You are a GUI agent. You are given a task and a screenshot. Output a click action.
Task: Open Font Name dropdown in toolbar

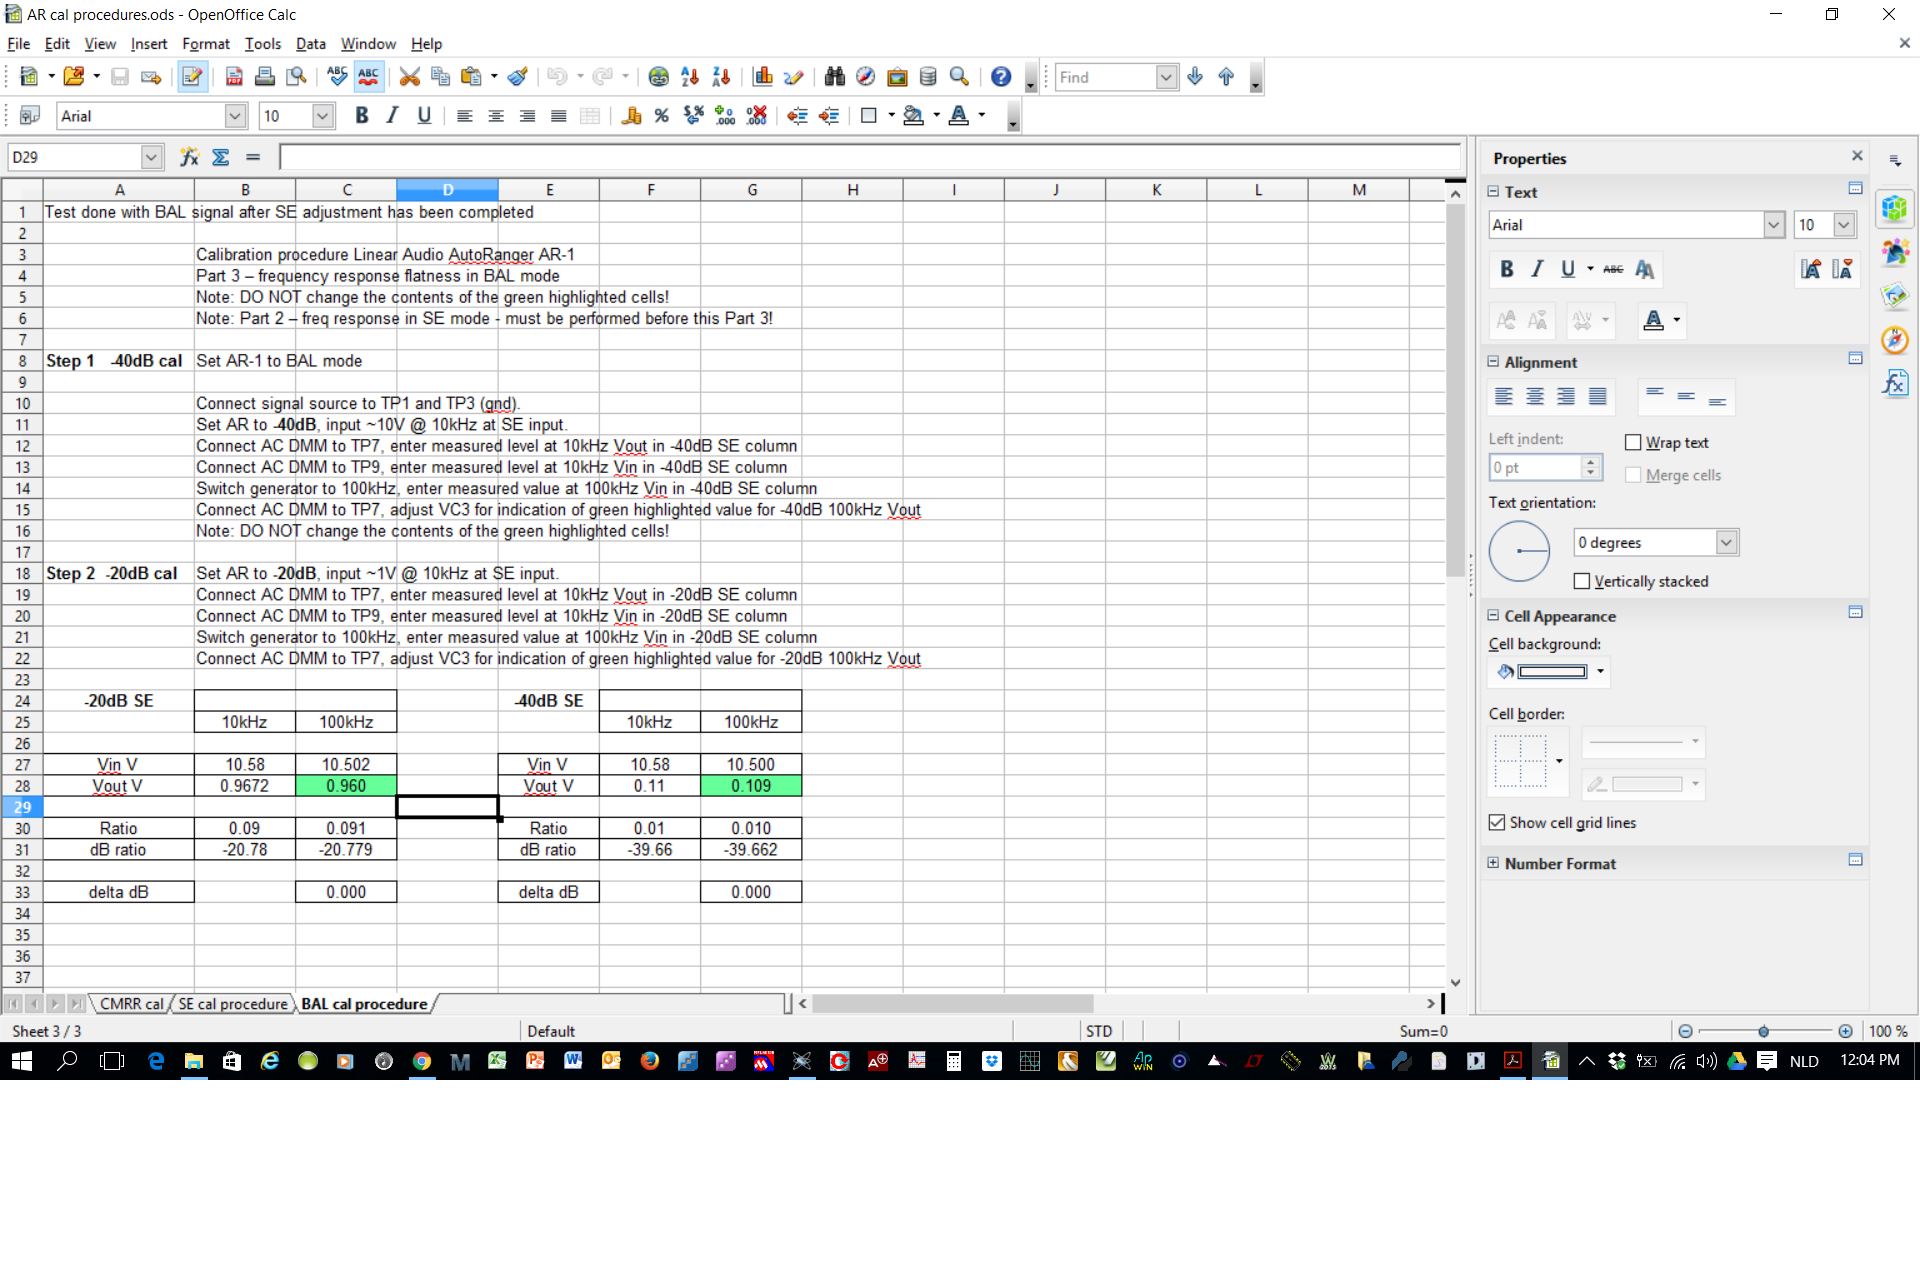[x=235, y=116]
